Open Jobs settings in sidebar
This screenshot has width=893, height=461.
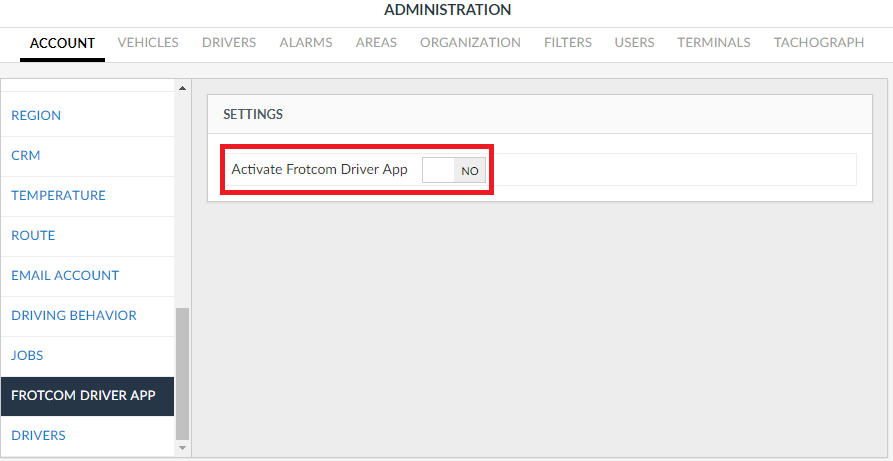[x=27, y=356]
